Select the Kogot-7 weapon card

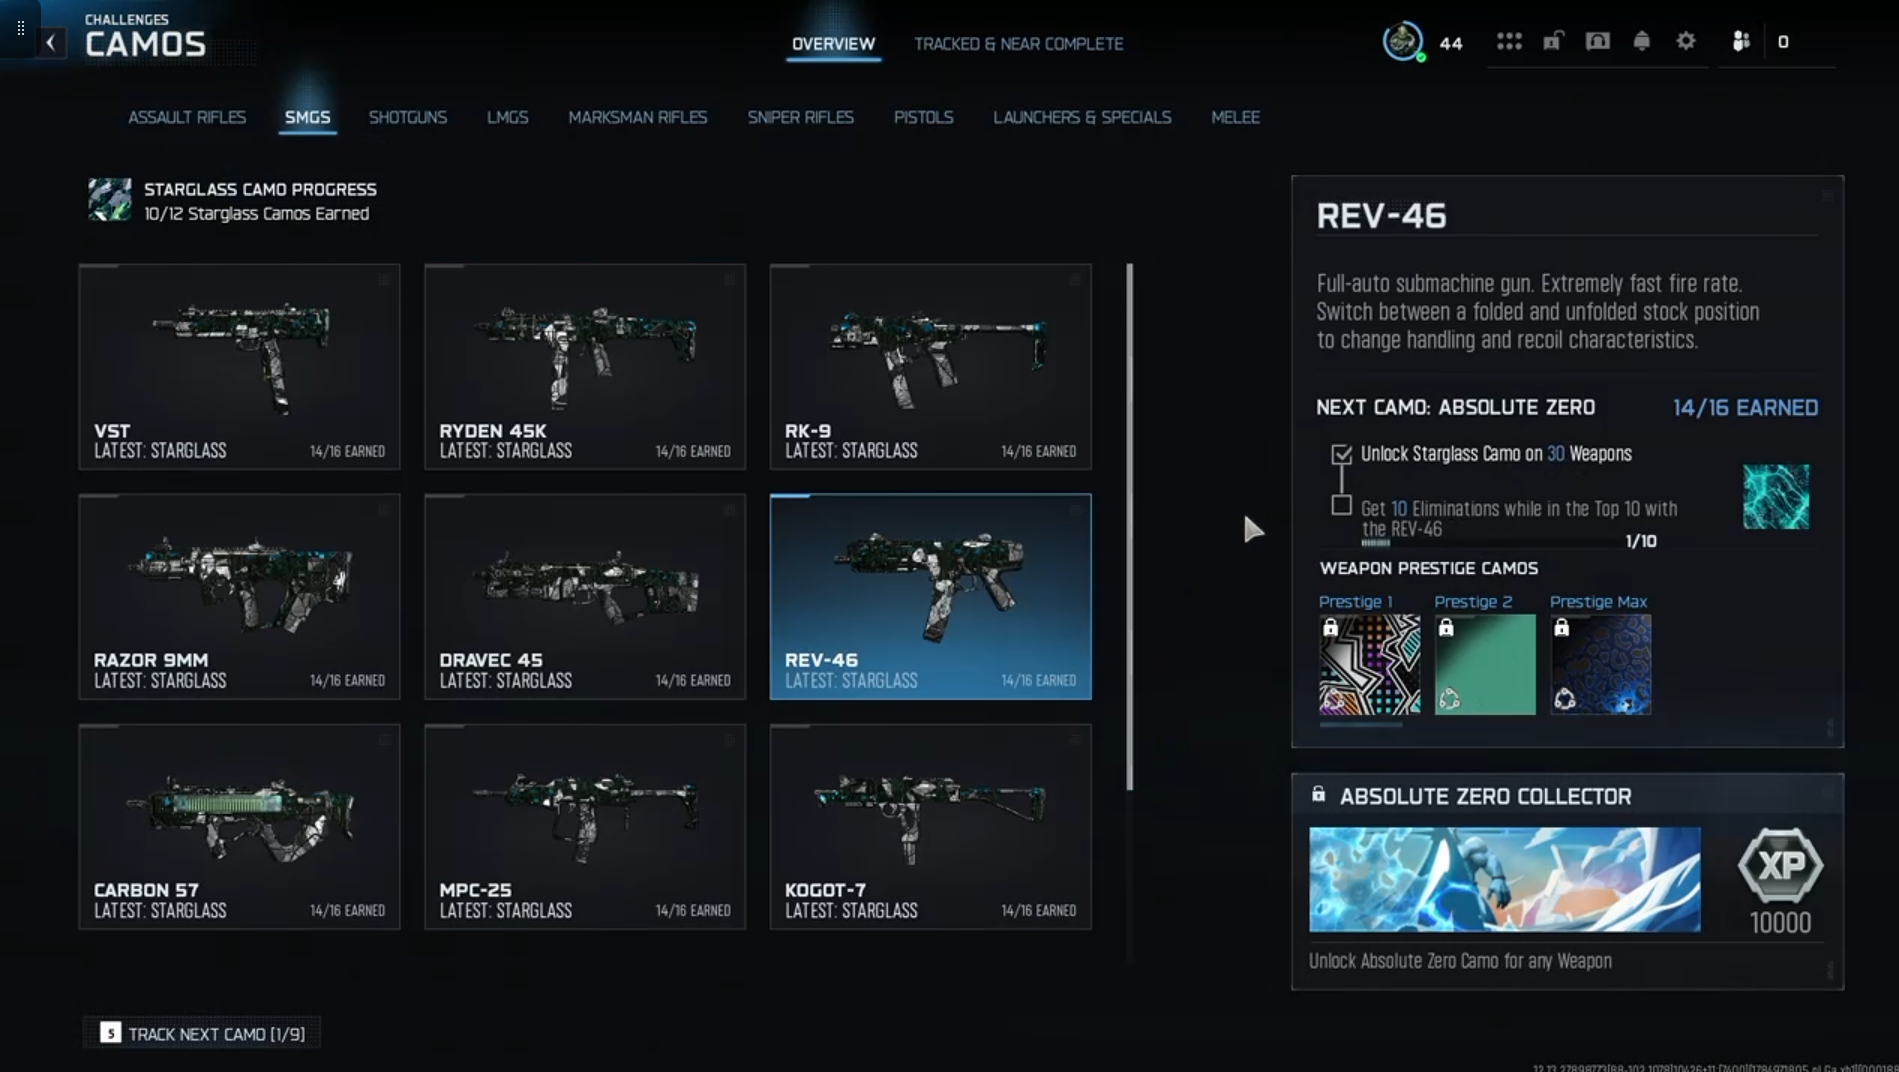tap(931, 827)
